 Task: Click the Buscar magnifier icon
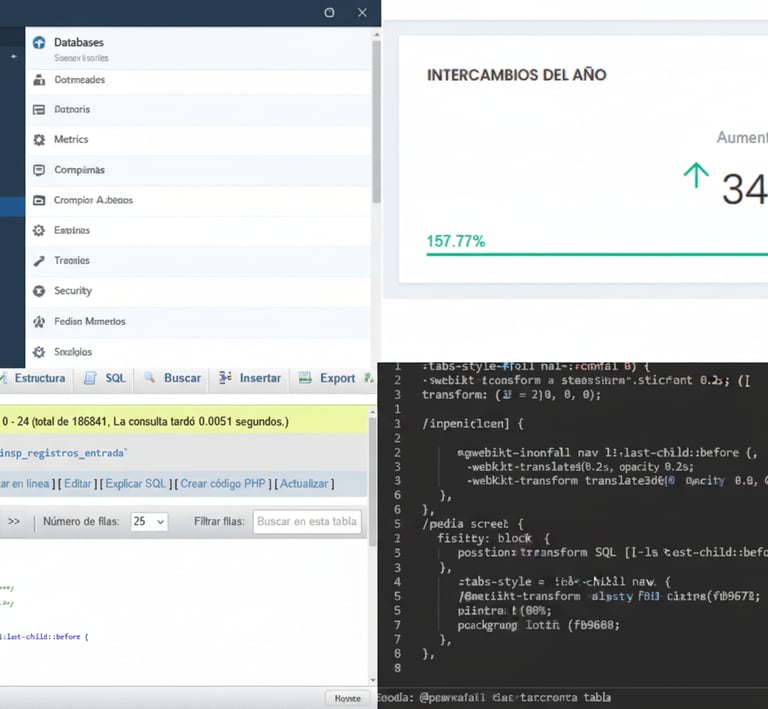149,378
